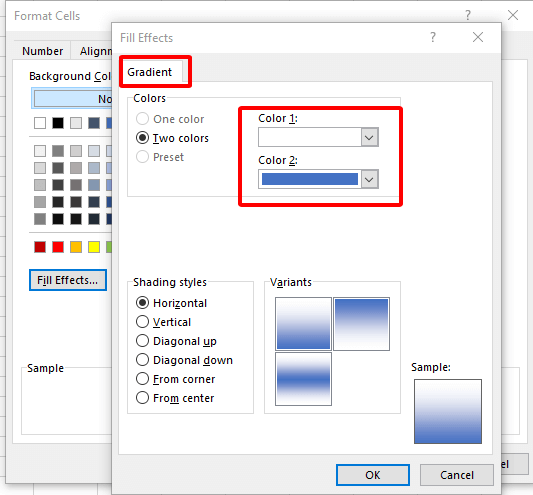Screen dimensions: 533x495
Task: Open the Color 1 dropdown
Action: (x=318, y=137)
